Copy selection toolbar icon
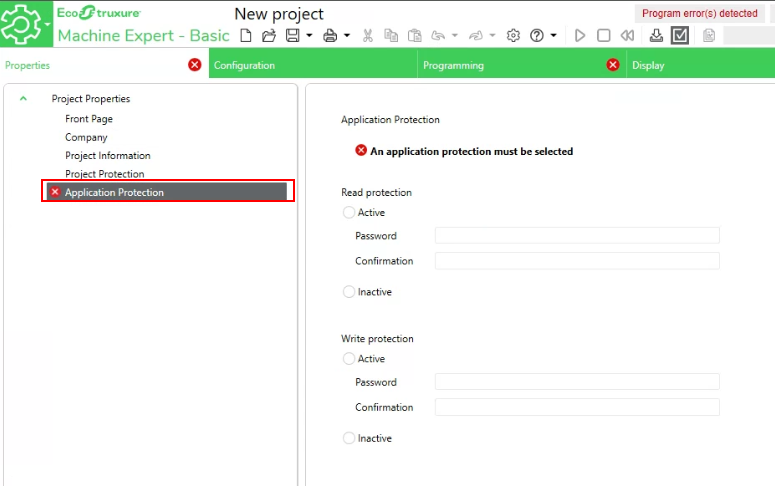Screen dimensions: 775x486 click(x=391, y=36)
